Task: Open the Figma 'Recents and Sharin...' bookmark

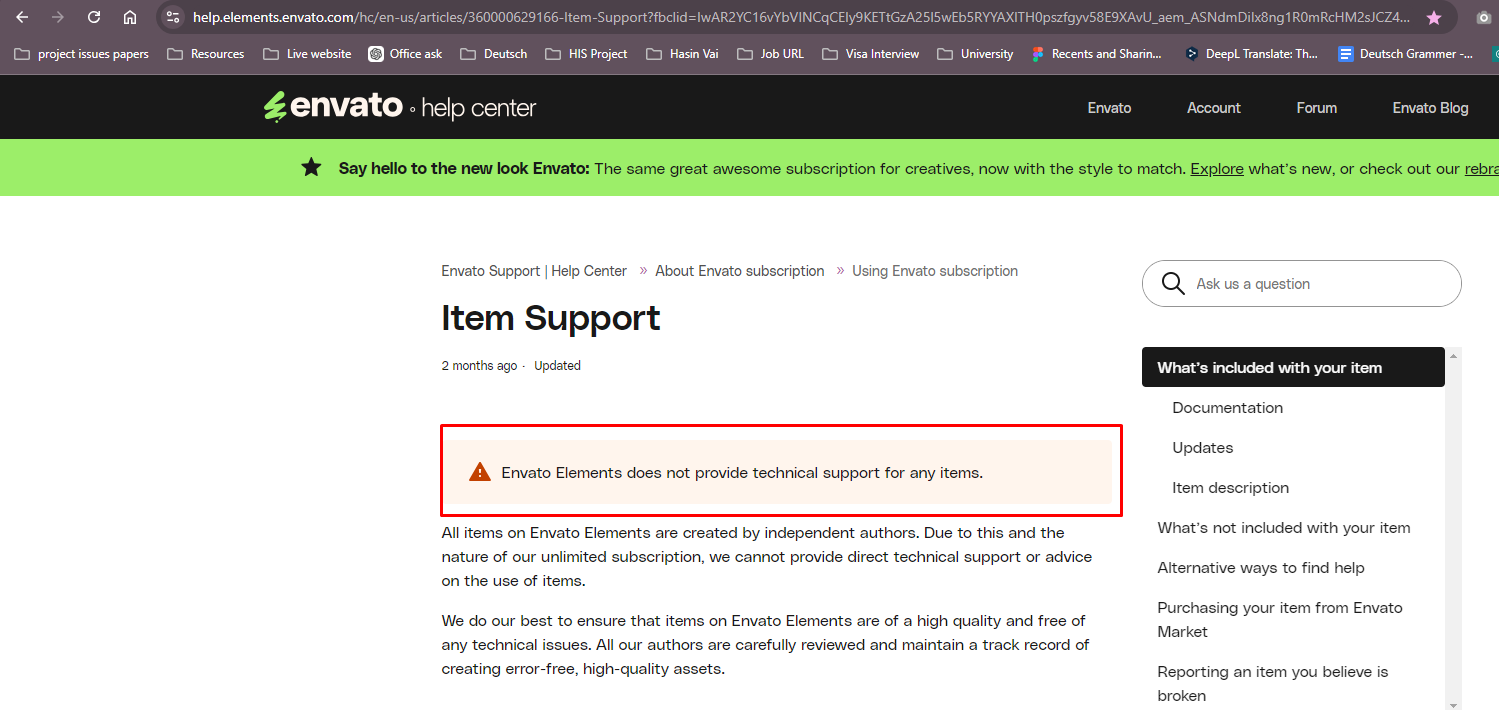Action: pyautogui.click(x=1097, y=54)
